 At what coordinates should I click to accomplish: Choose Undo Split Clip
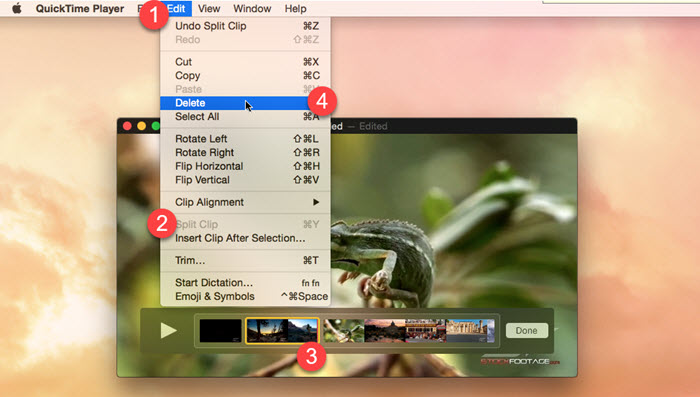click(246, 26)
